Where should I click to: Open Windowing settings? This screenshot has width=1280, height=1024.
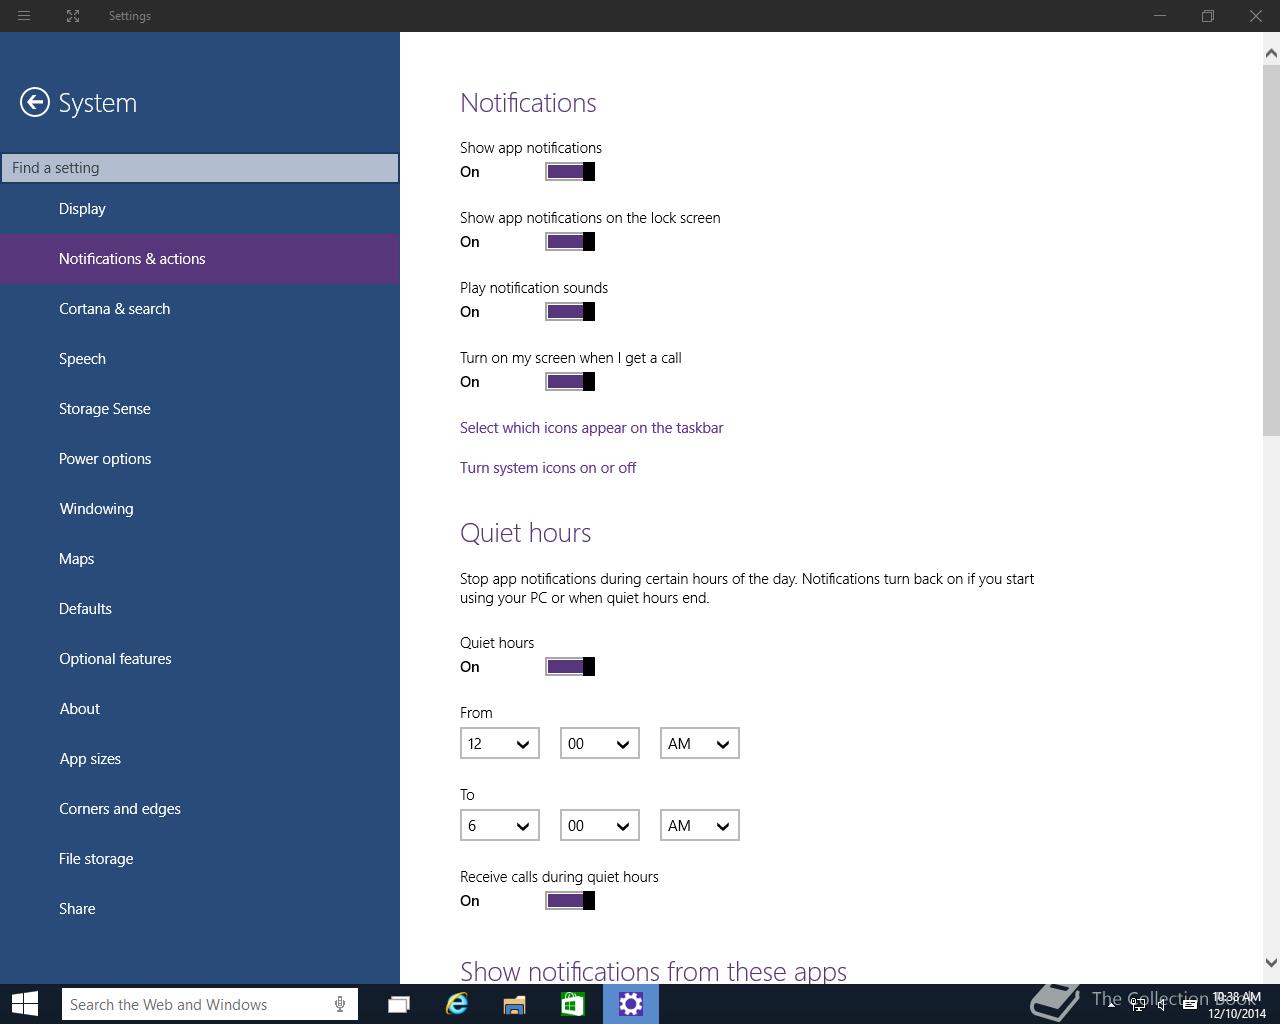[x=200, y=509]
